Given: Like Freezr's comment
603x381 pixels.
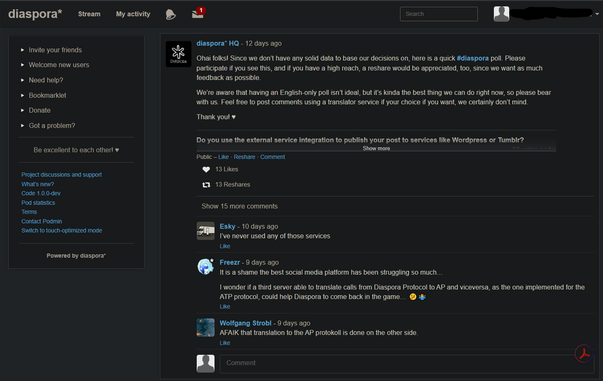Looking at the screenshot, I should pos(225,306).
